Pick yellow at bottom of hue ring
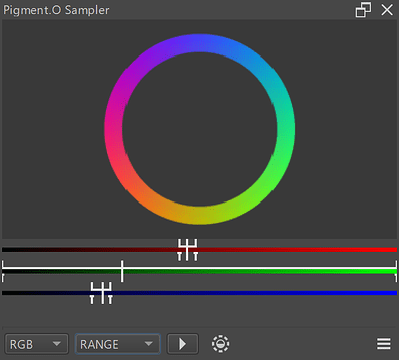The width and height of the screenshot is (399, 360). point(193,214)
